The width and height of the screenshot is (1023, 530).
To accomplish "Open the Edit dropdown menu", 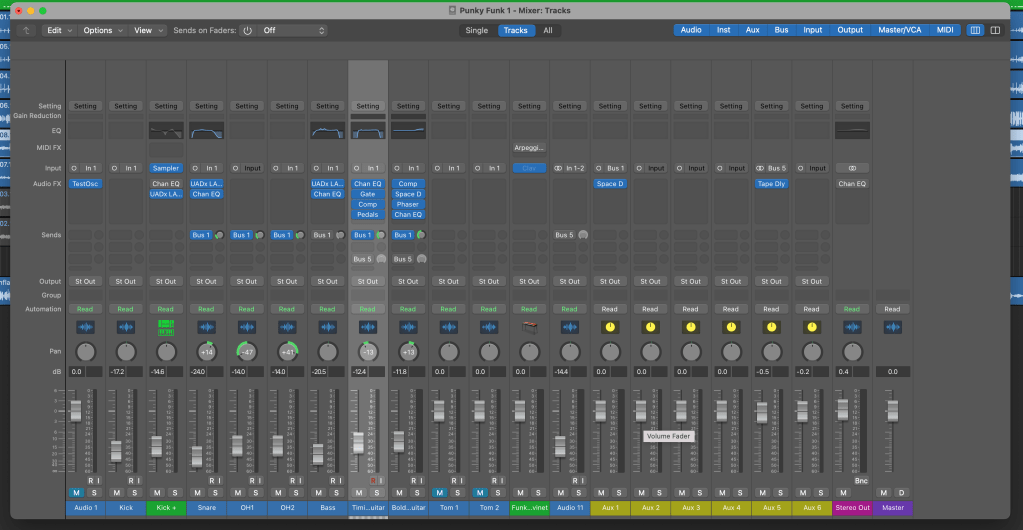I will click(58, 30).
